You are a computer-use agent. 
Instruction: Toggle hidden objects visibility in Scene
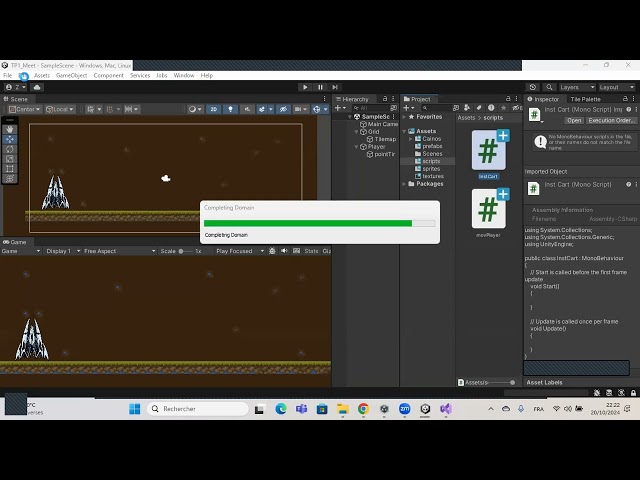click(x=283, y=109)
